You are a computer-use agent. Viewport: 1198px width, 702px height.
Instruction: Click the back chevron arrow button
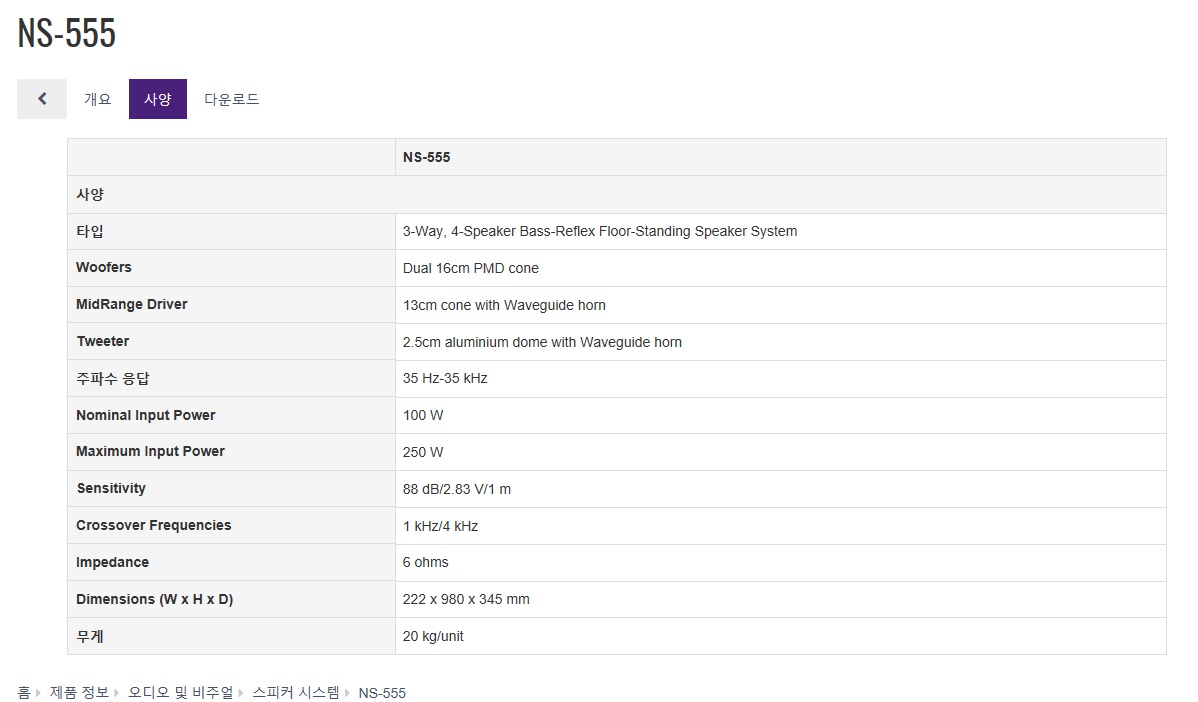point(42,99)
